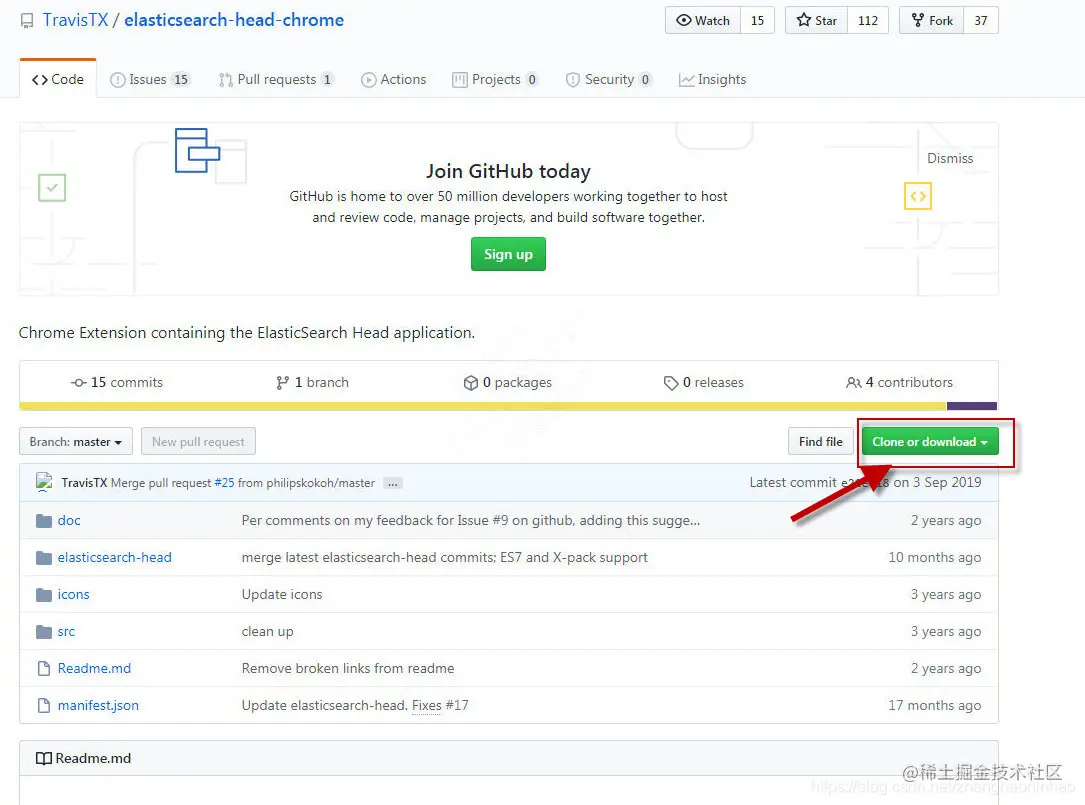The height and width of the screenshot is (805, 1085).
Task: Open the 0 packages link
Action: coord(507,382)
